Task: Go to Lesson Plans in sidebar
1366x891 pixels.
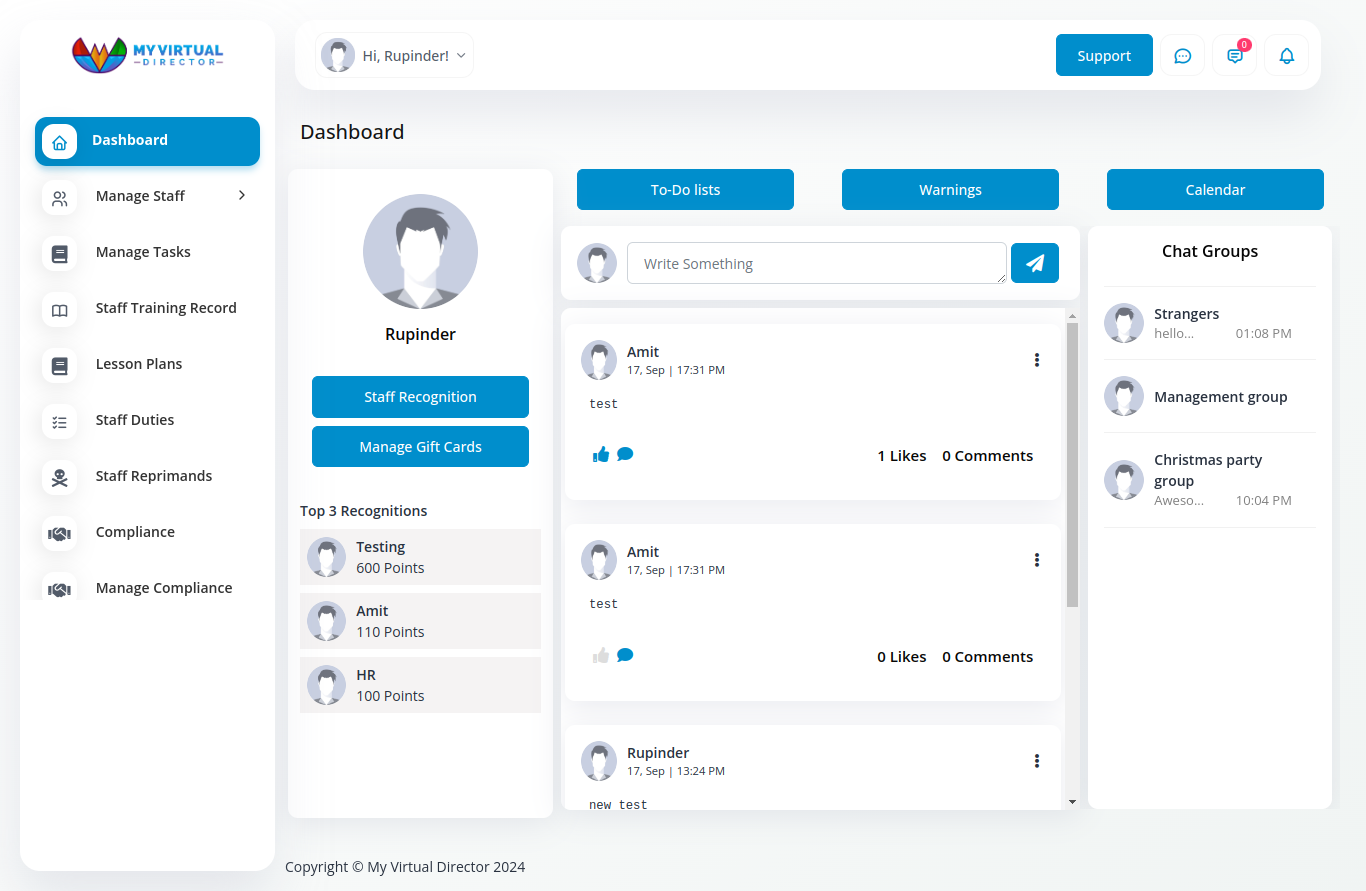Action: pyautogui.click(x=139, y=364)
